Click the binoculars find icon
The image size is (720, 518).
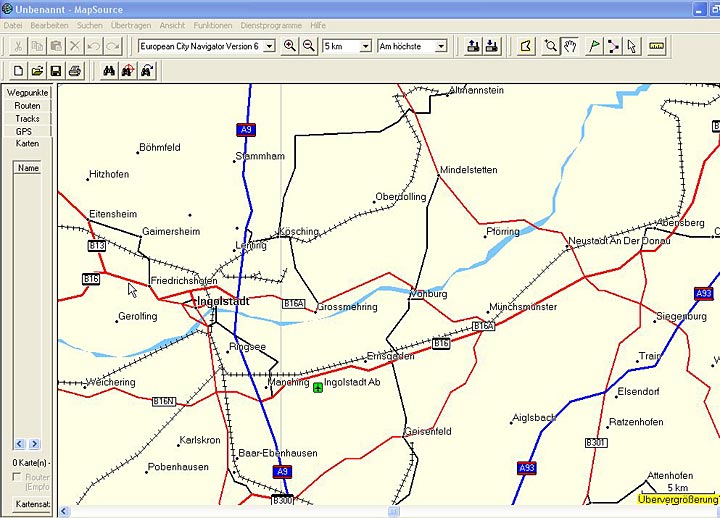[x=110, y=71]
